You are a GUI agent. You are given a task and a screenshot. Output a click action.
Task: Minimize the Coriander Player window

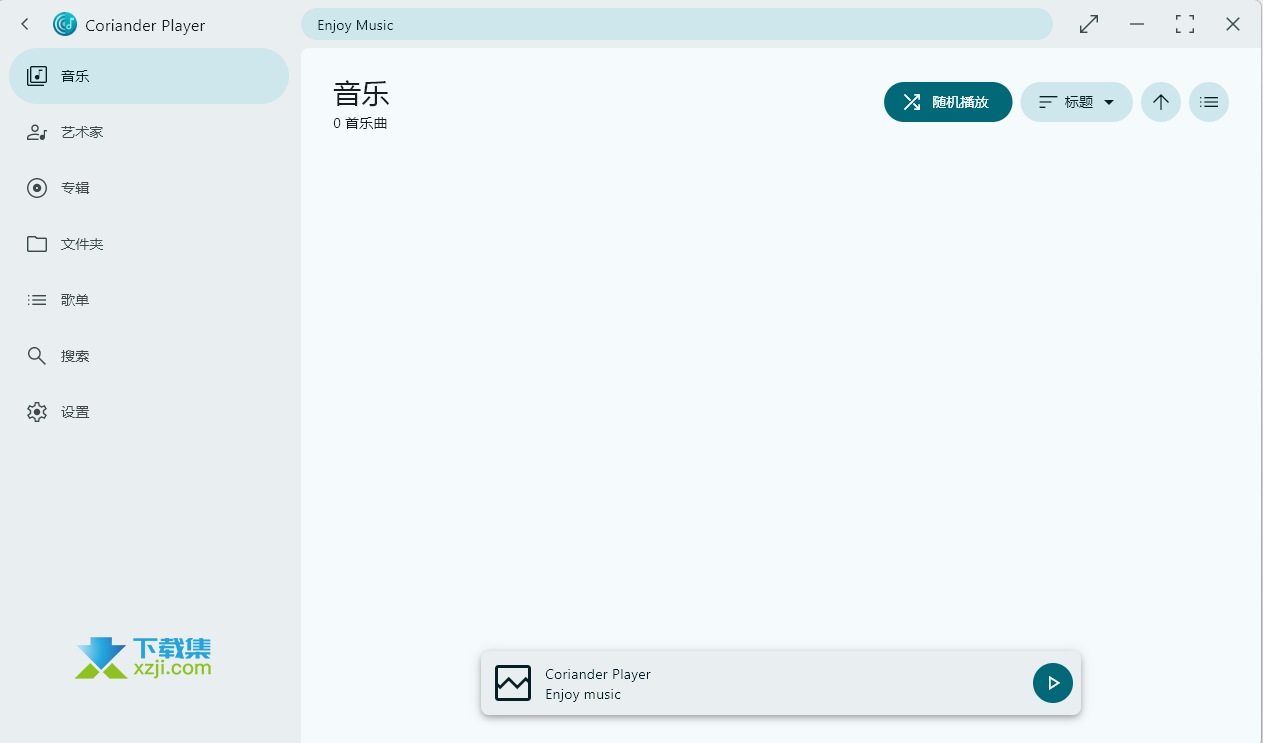pos(1137,25)
